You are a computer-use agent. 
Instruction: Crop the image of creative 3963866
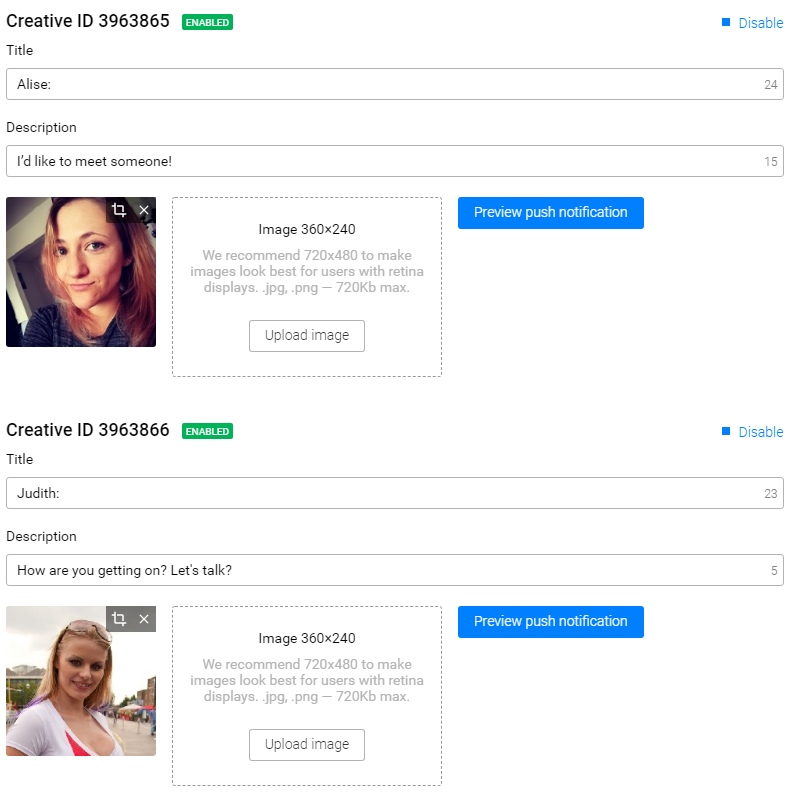click(118, 619)
